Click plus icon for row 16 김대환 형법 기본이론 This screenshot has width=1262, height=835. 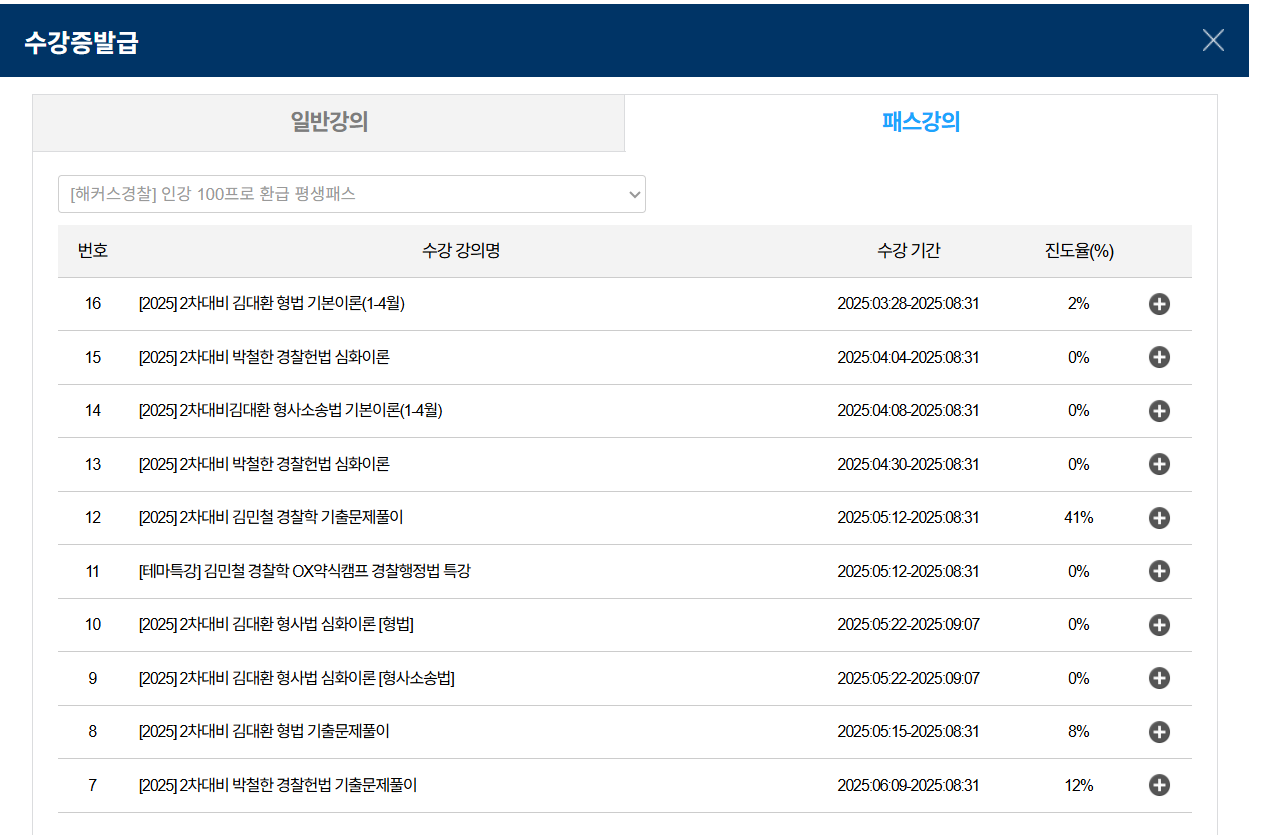coord(1159,304)
